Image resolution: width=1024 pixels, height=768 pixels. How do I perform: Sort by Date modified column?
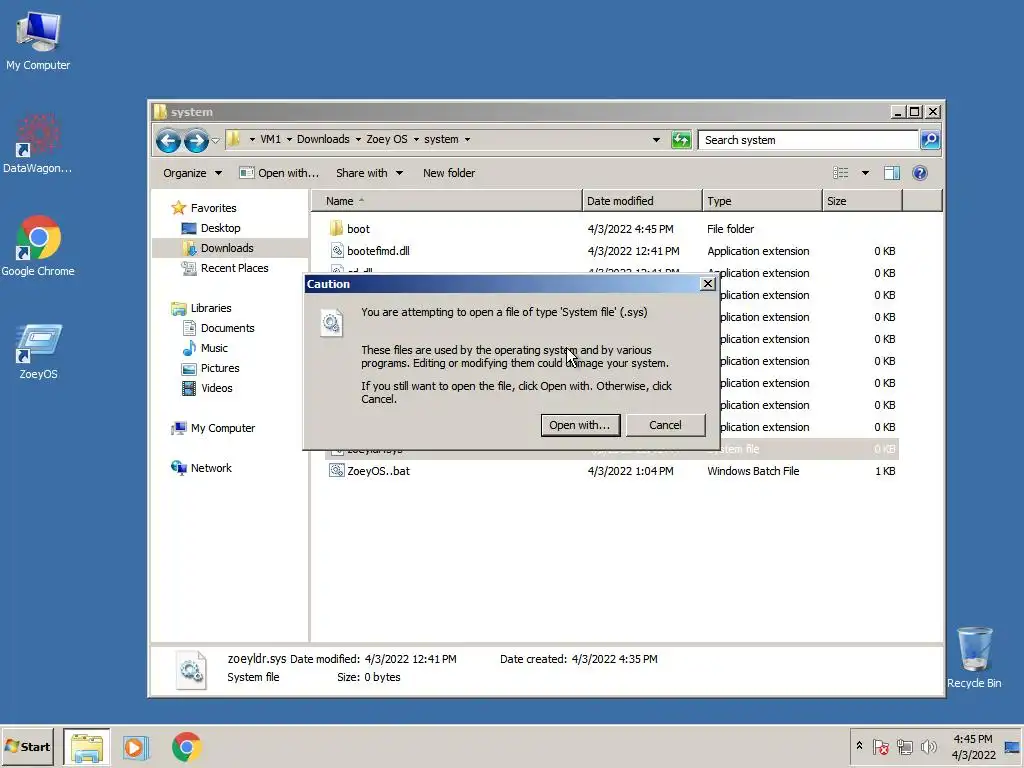642,201
